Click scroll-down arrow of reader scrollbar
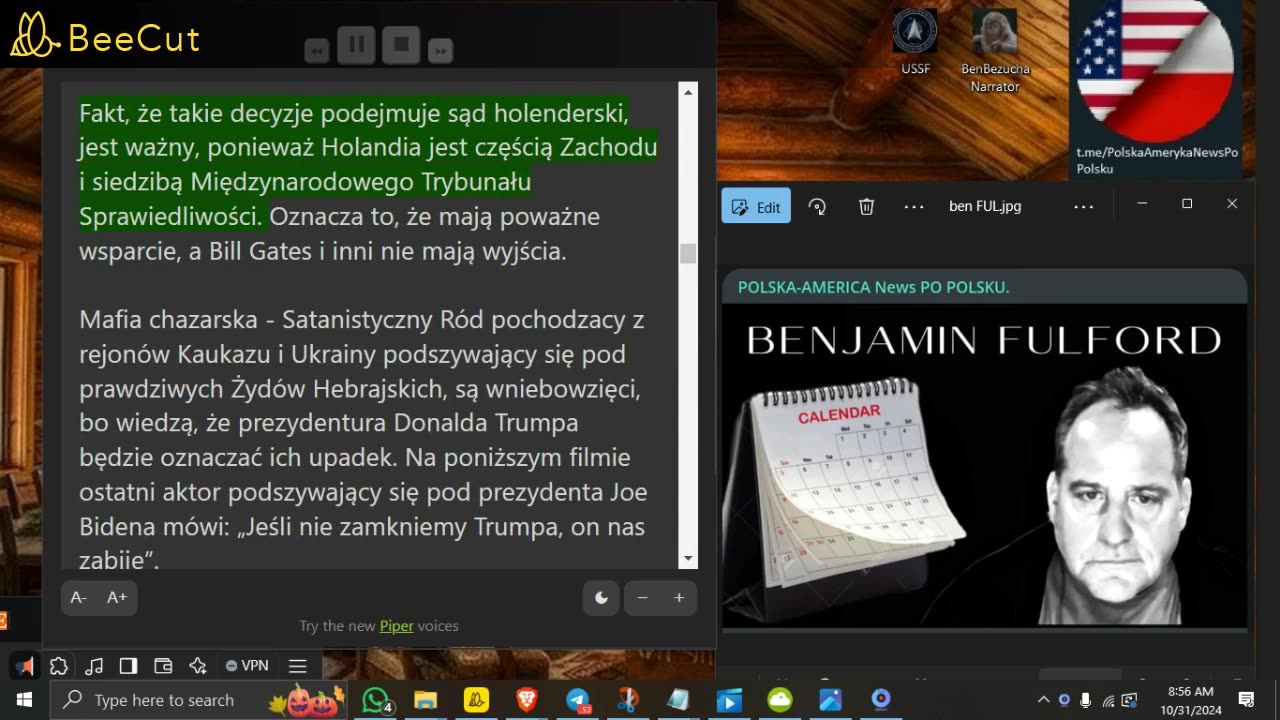1280x720 pixels. coord(688,558)
